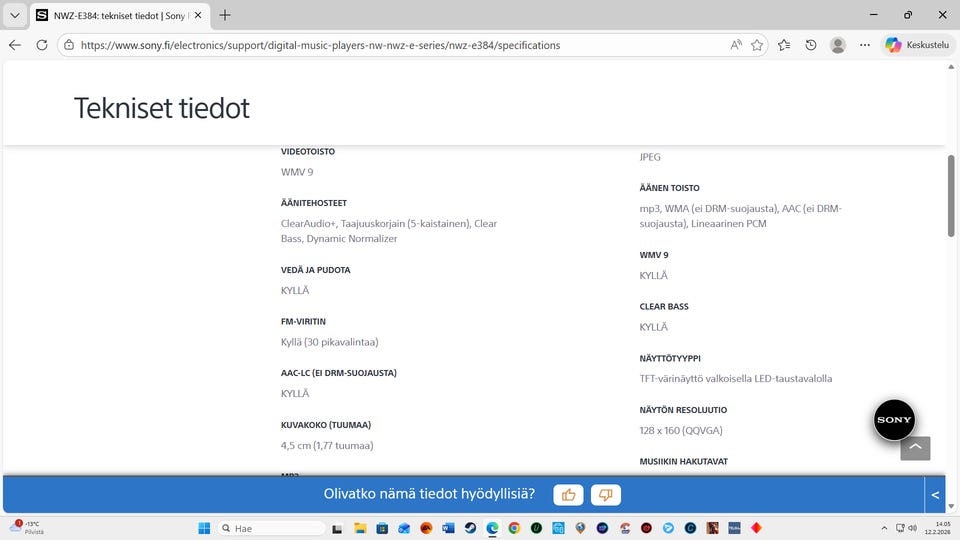Select the ÄÄNEN TOISTO label
This screenshot has height=540, width=960.
coord(669,188)
